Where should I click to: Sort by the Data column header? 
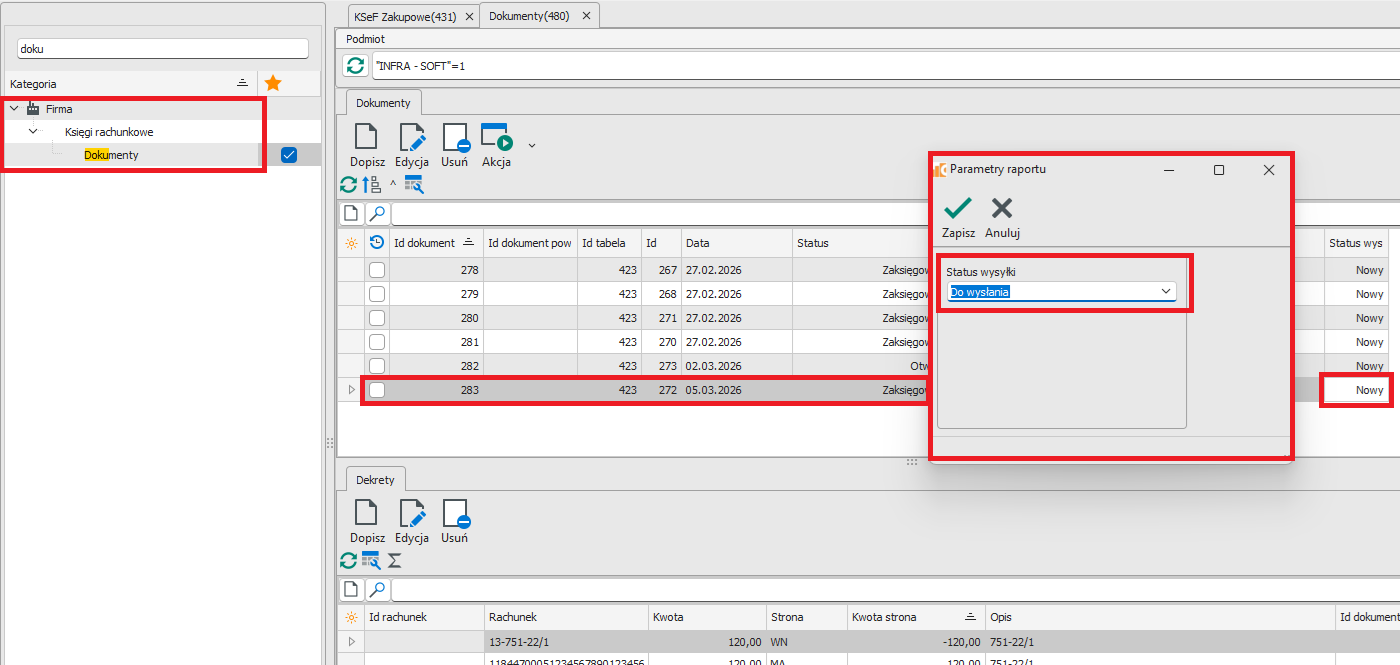click(x=735, y=243)
